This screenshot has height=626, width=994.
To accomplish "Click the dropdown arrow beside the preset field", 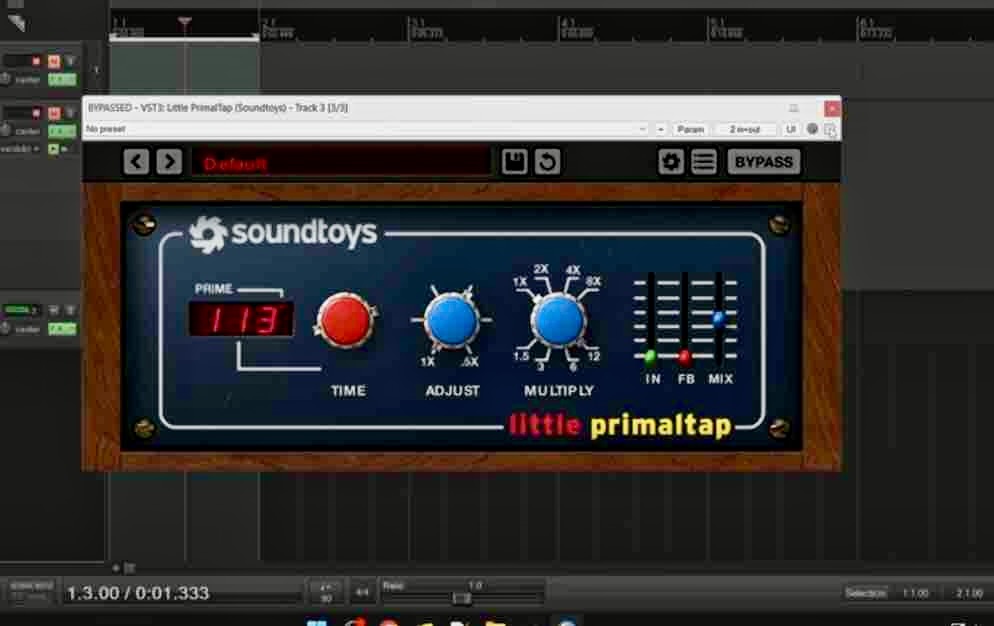I will click(645, 128).
